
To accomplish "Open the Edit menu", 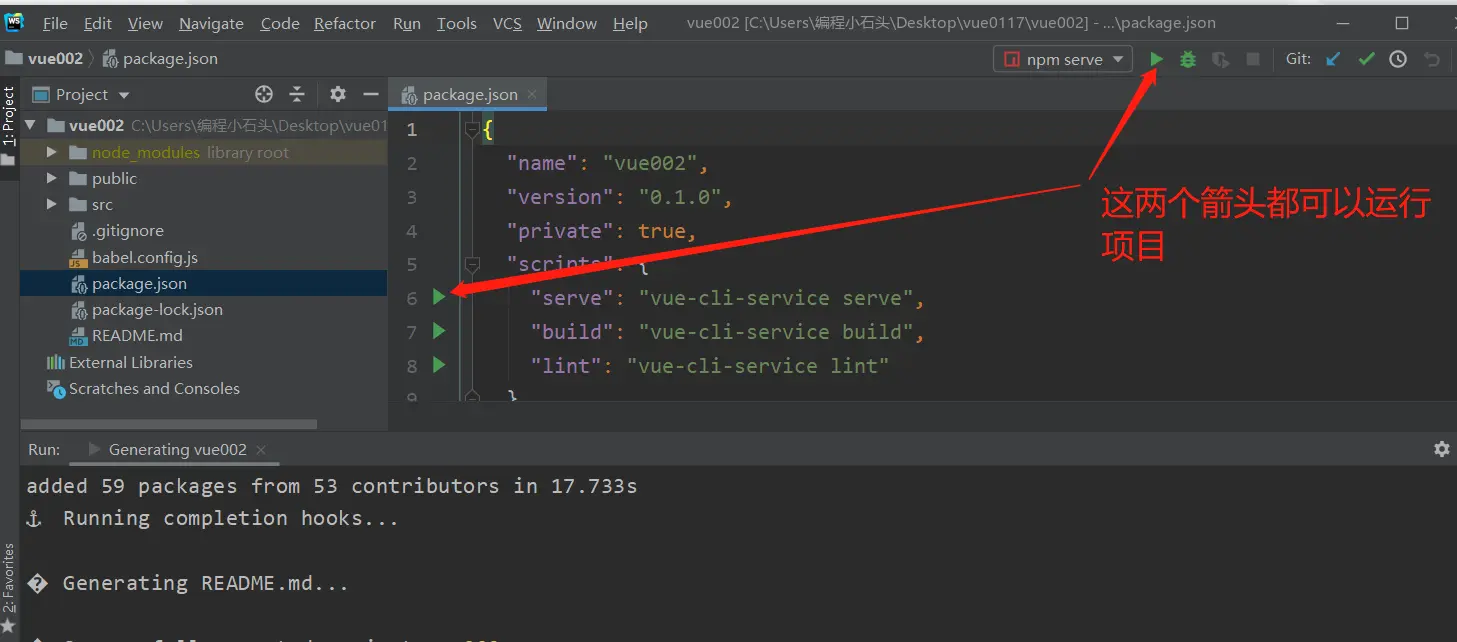I will pos(98,23).
